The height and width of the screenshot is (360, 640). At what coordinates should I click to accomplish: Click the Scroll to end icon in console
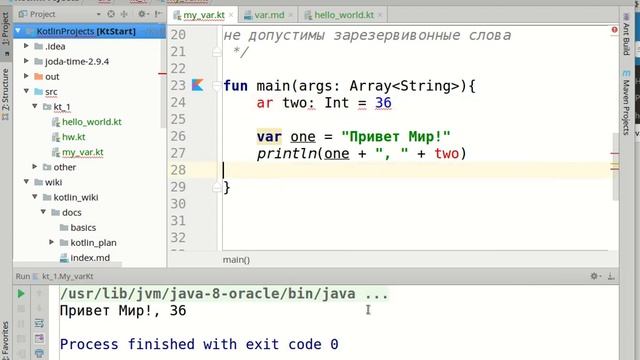[39, 338]
